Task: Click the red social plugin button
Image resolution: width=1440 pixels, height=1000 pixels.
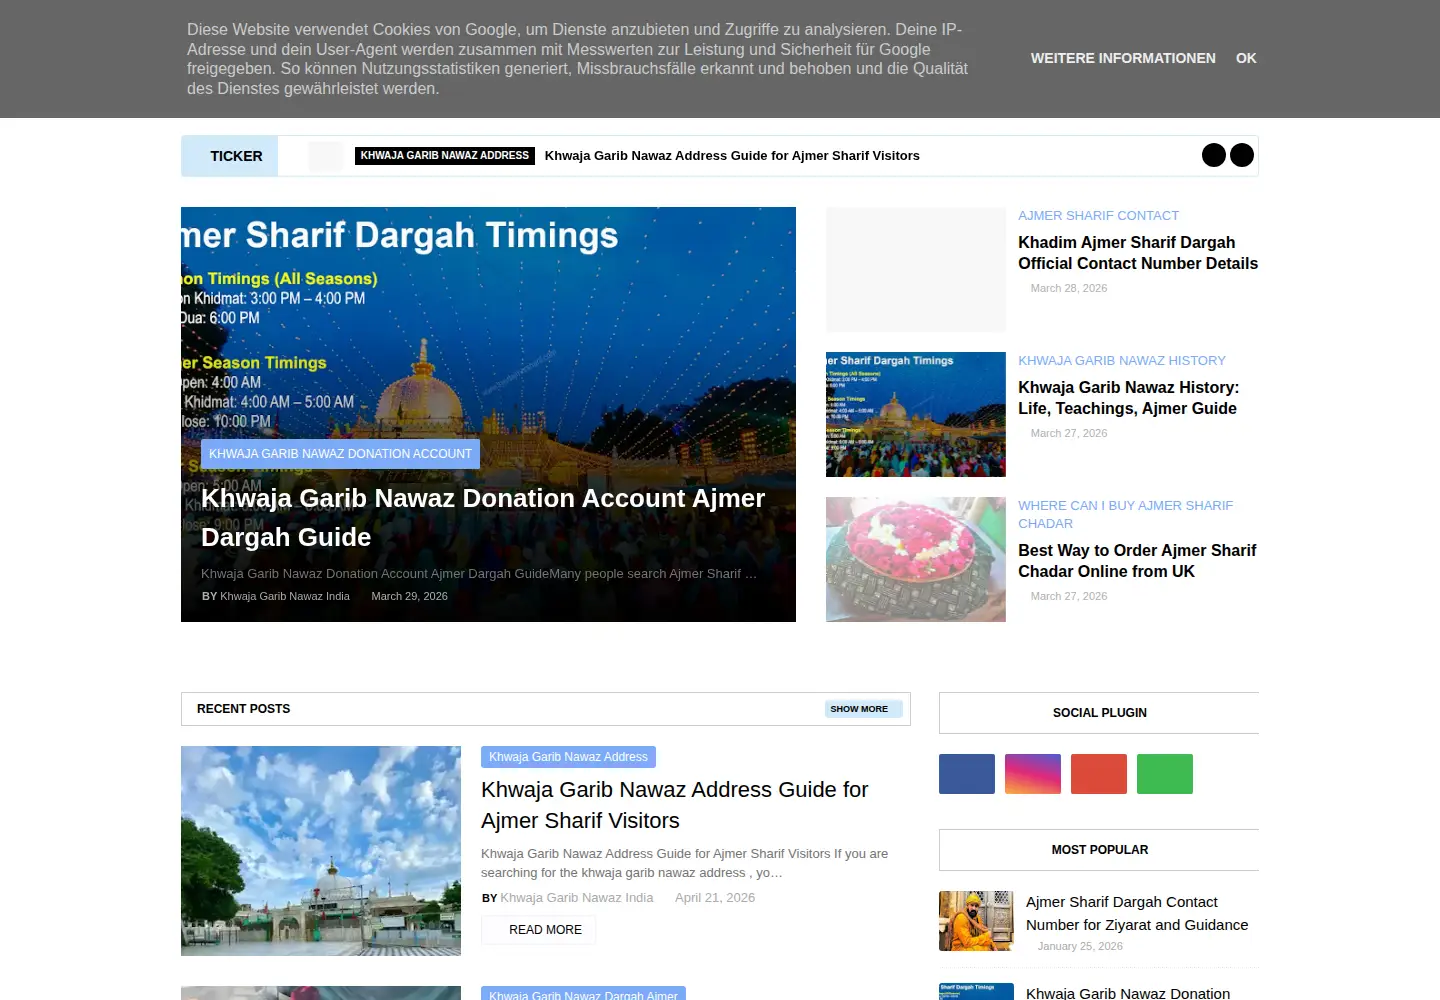Action: 1099,774
